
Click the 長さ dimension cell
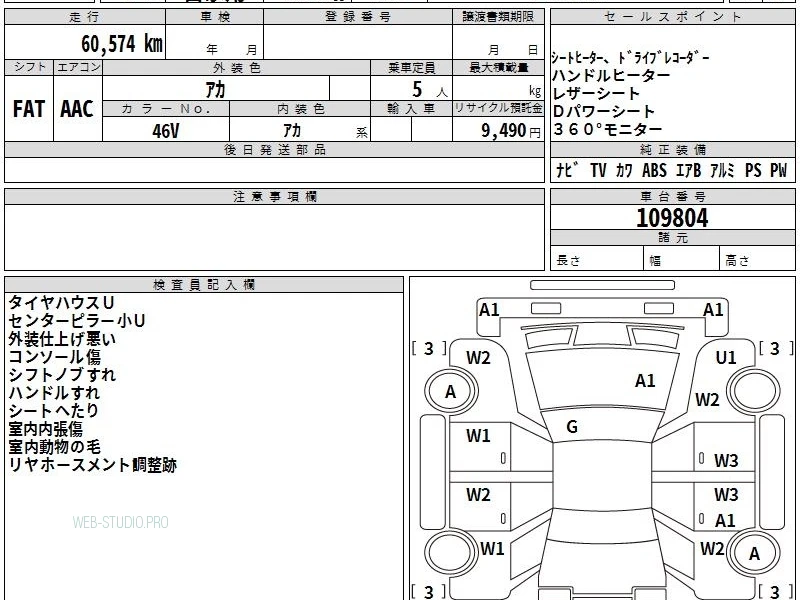[597, 260]
